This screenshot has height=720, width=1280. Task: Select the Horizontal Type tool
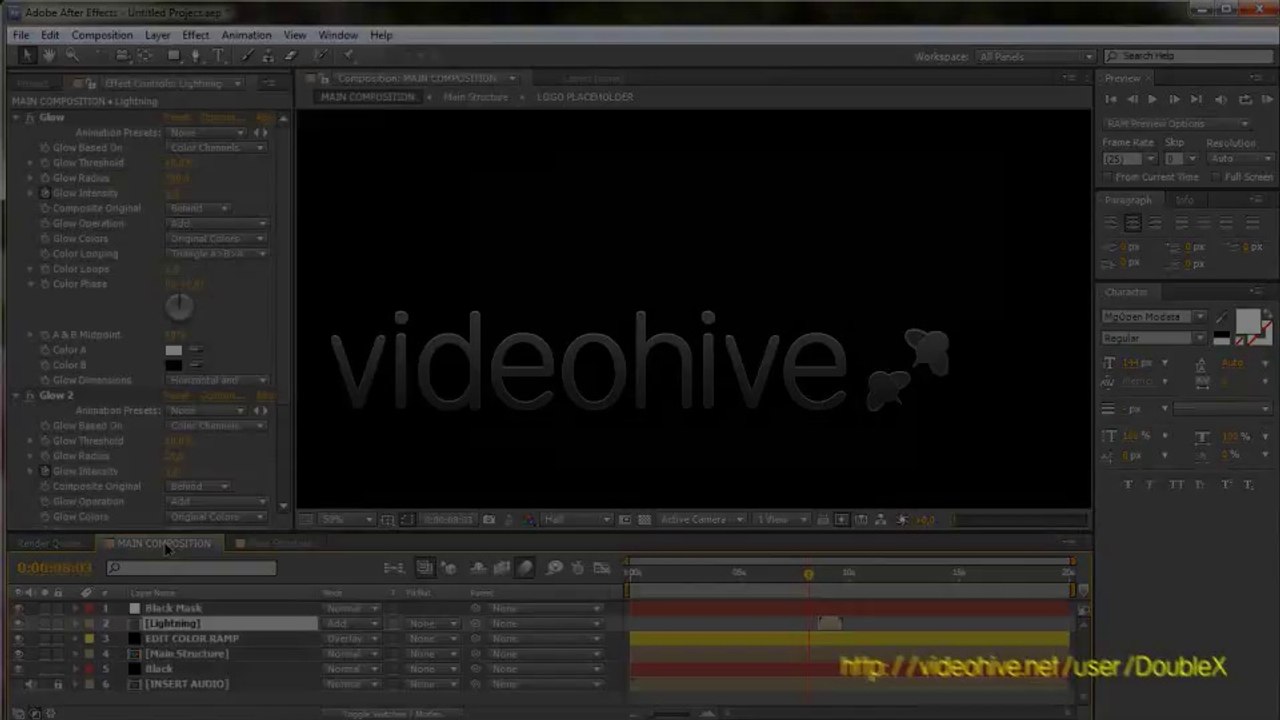pyautogui.click(x=218, y=56)
